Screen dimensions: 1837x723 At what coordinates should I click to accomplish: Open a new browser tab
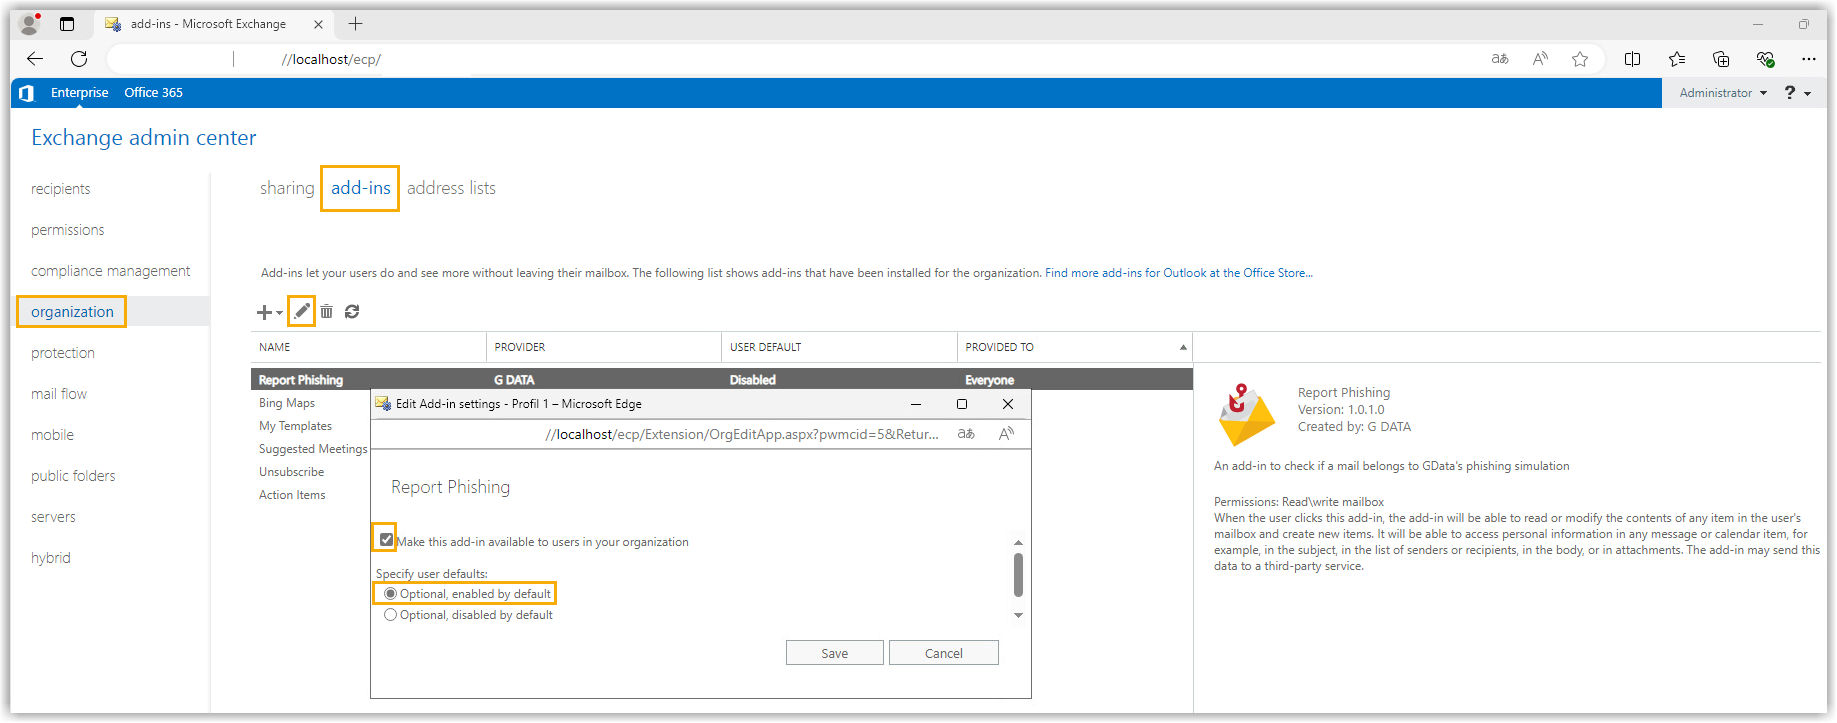355,24
